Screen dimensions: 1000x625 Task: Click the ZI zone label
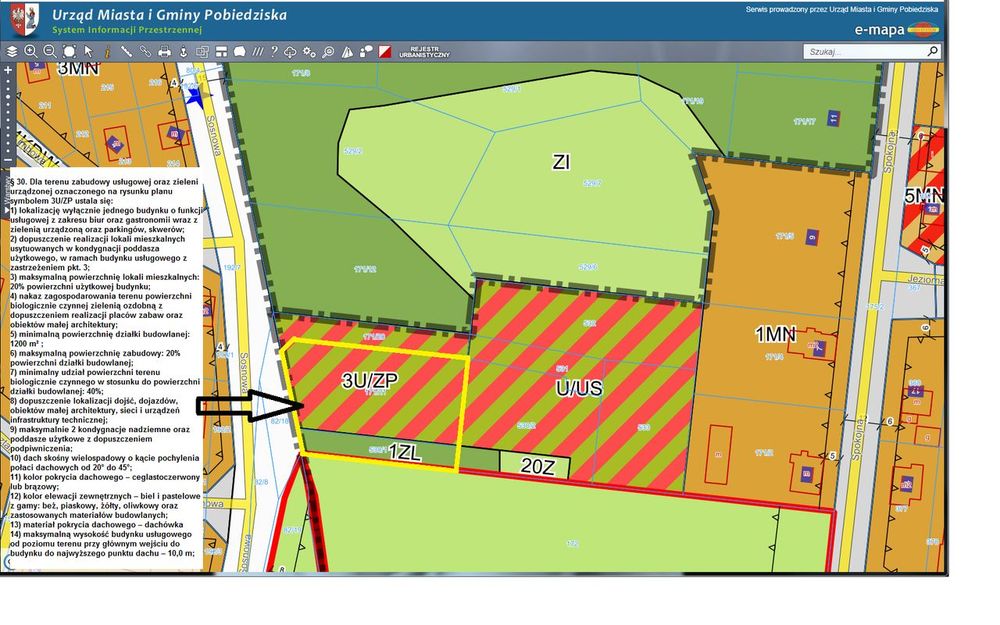click(561, 162)
